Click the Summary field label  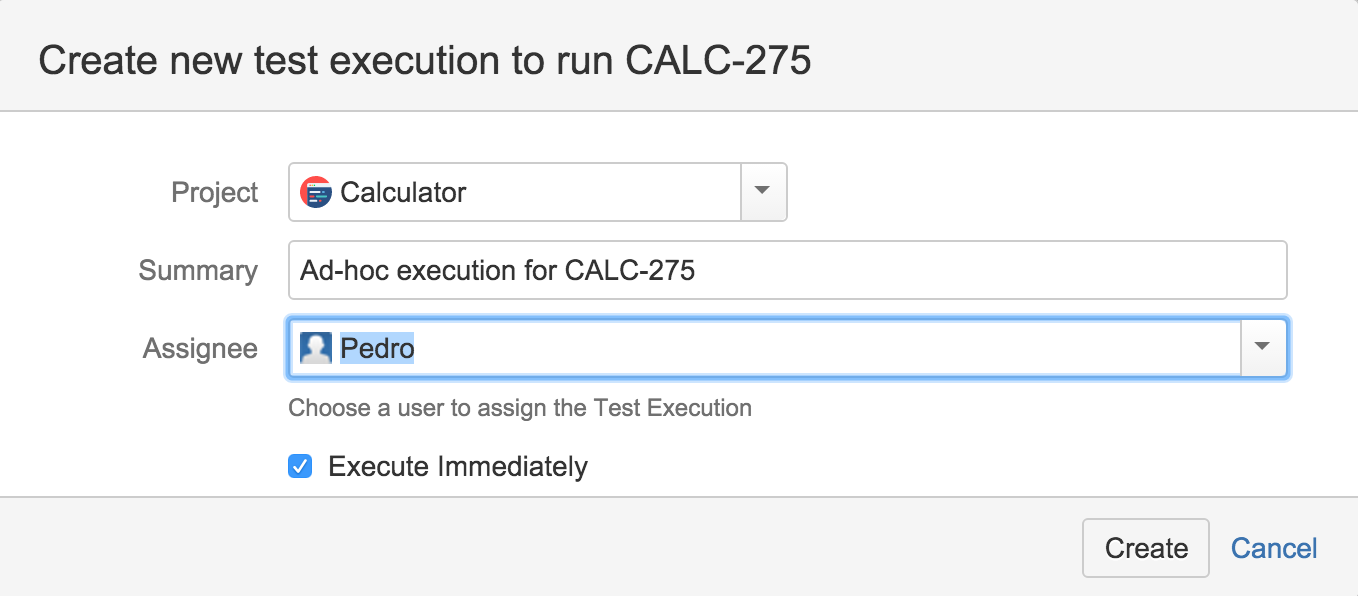(x=198, y=271)
